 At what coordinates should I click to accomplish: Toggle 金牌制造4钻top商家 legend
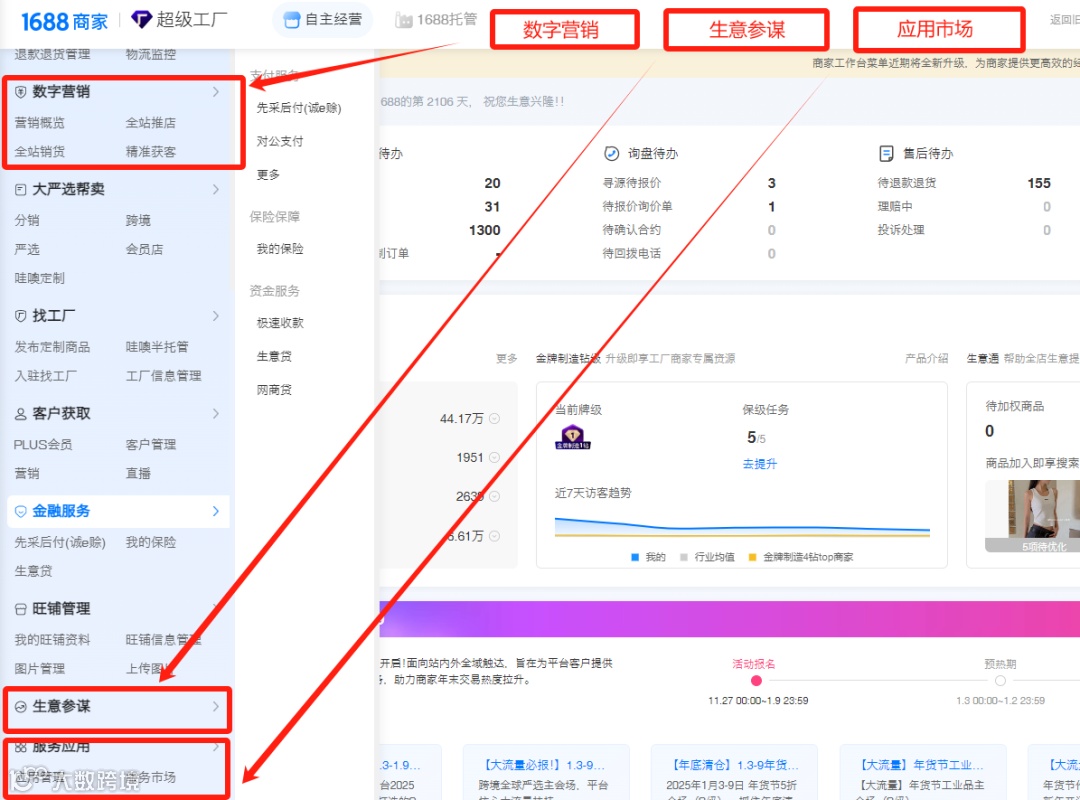tap(800, 557)
